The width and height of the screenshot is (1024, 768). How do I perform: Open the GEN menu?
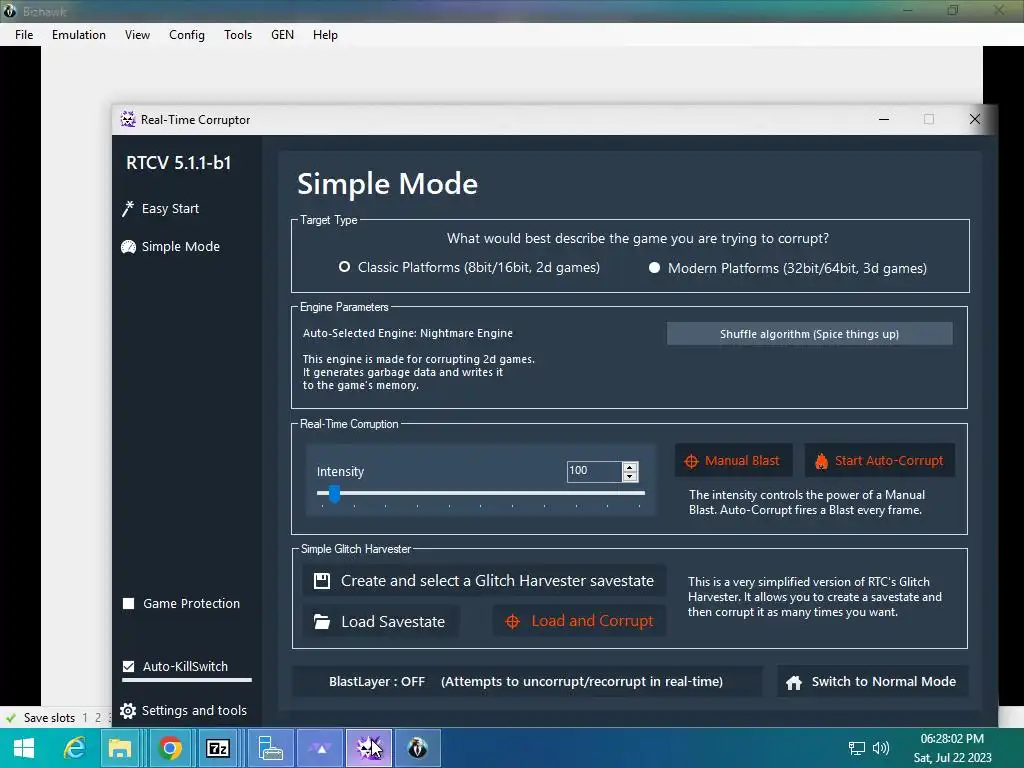coord(282,35)
